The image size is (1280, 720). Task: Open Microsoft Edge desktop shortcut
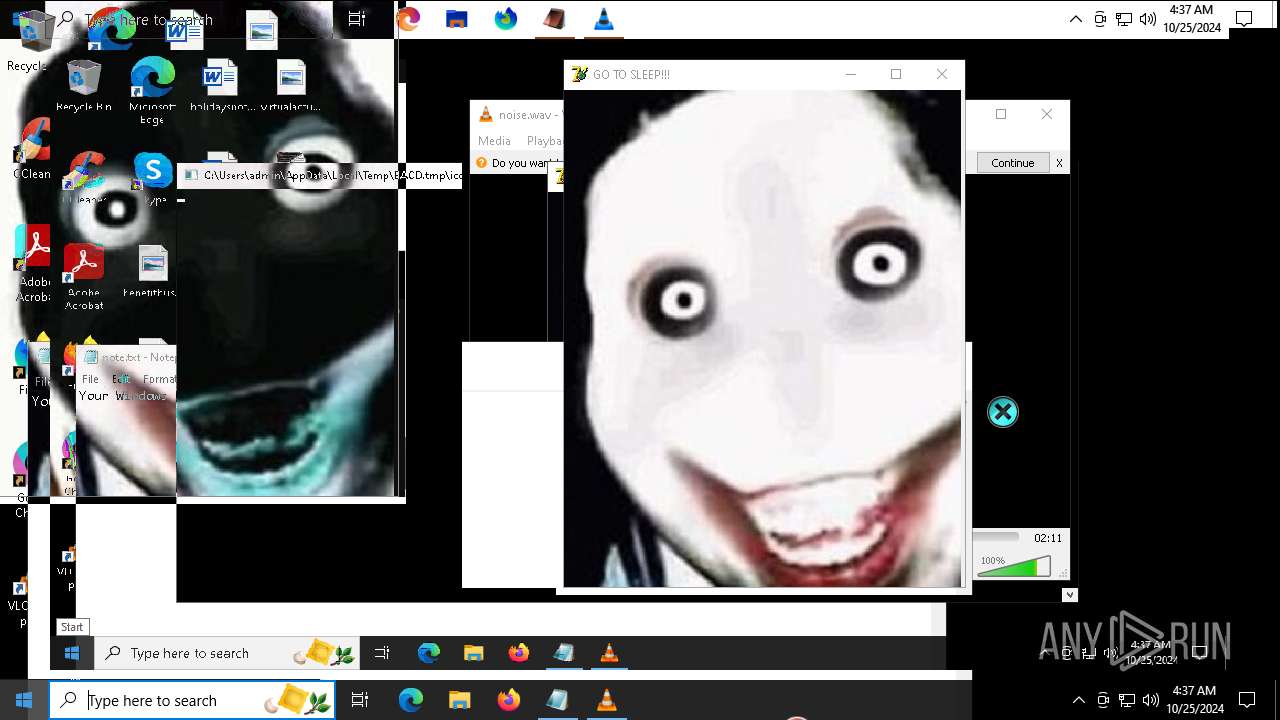pyautogui.click(x=152, y=91)
